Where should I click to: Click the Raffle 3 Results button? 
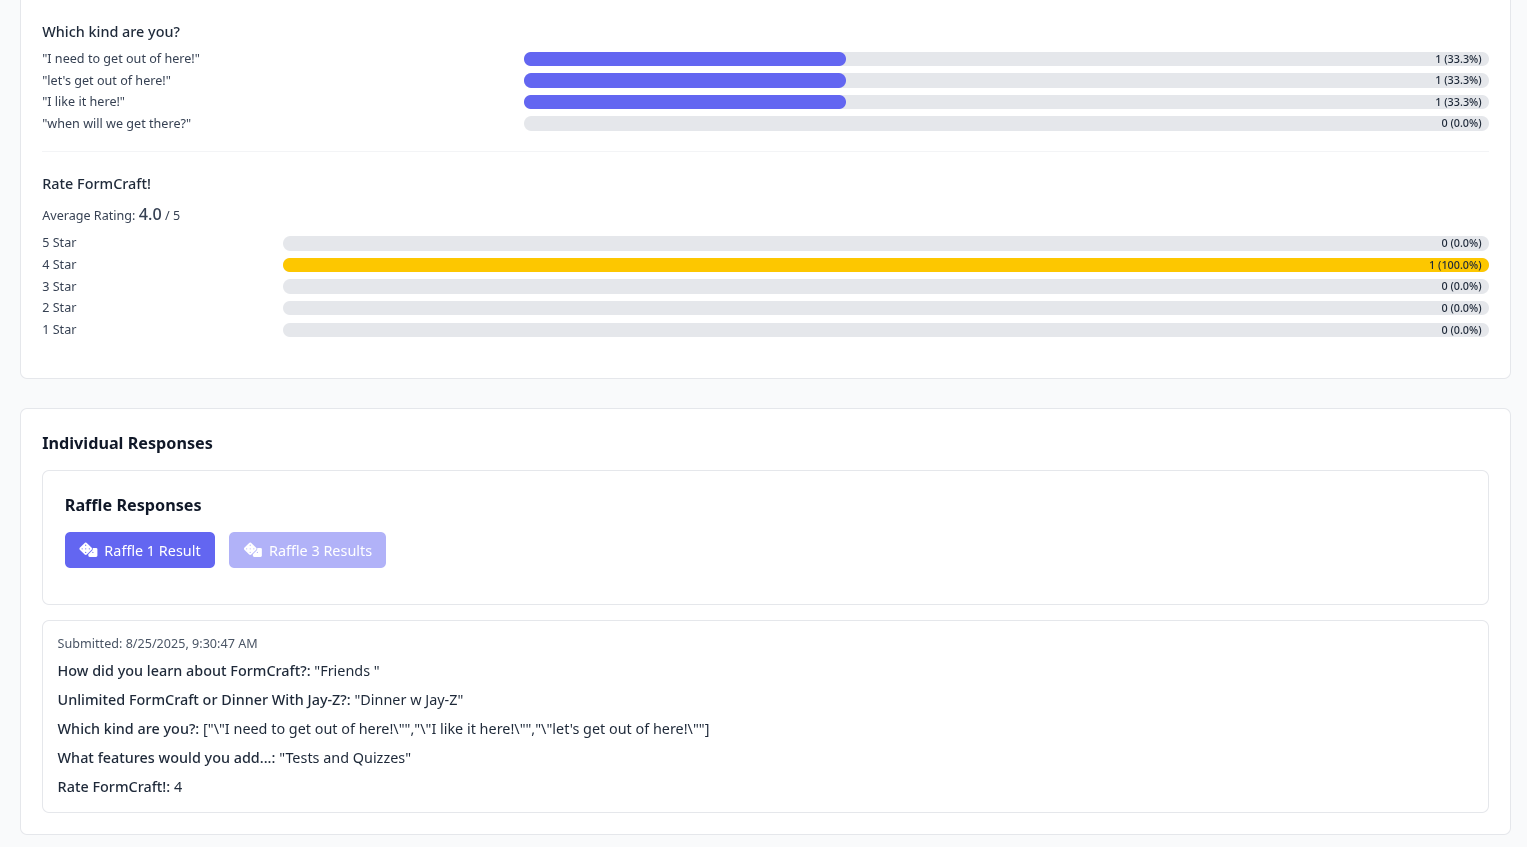[307, 550]
